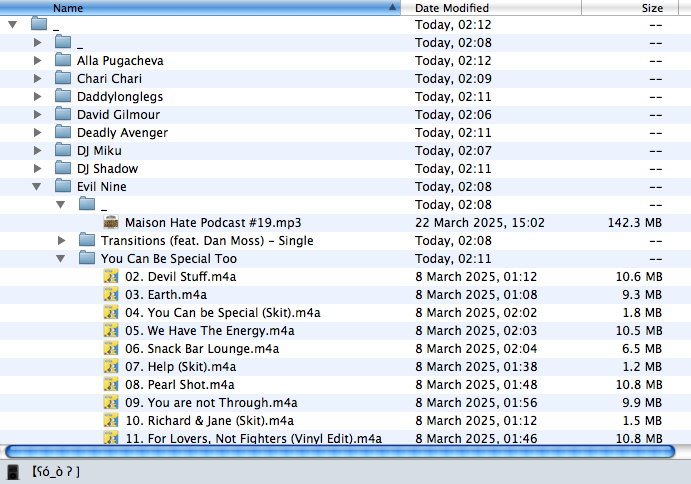
Task: Collapse the Evil Nine folder
Action: [x=37, y=187]
